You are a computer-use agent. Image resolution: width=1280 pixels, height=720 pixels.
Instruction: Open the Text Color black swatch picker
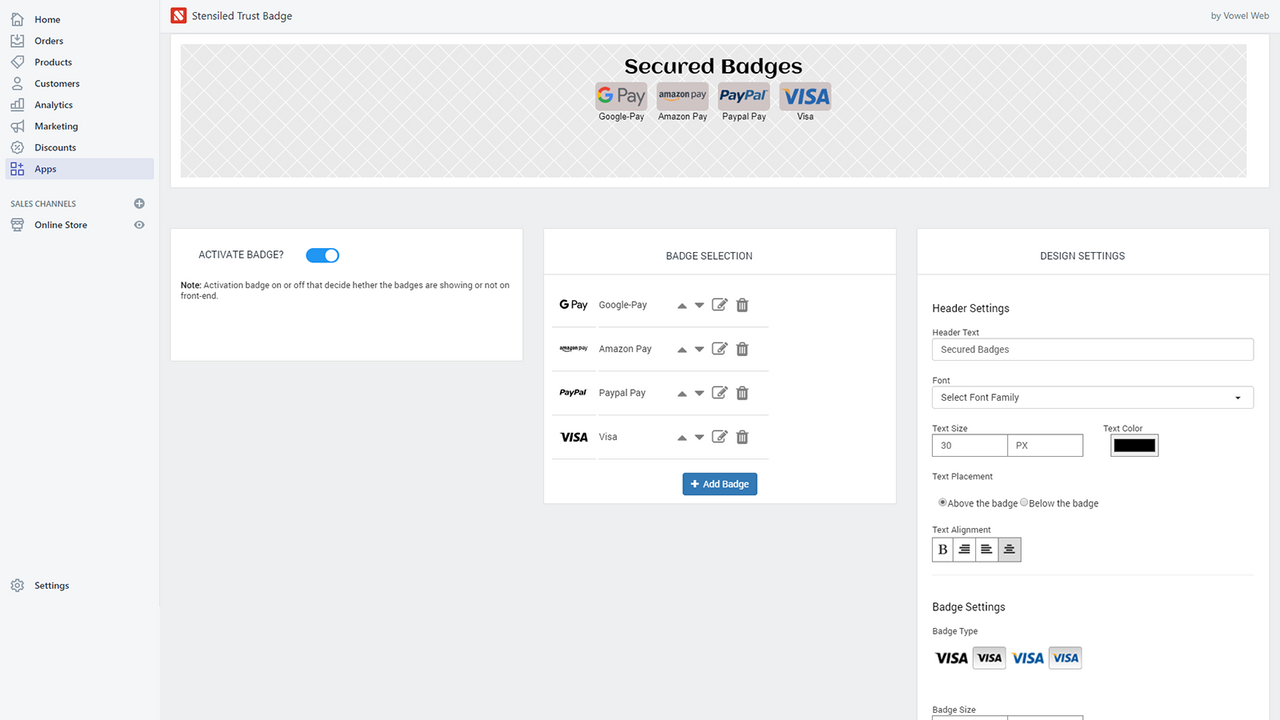1134,446
